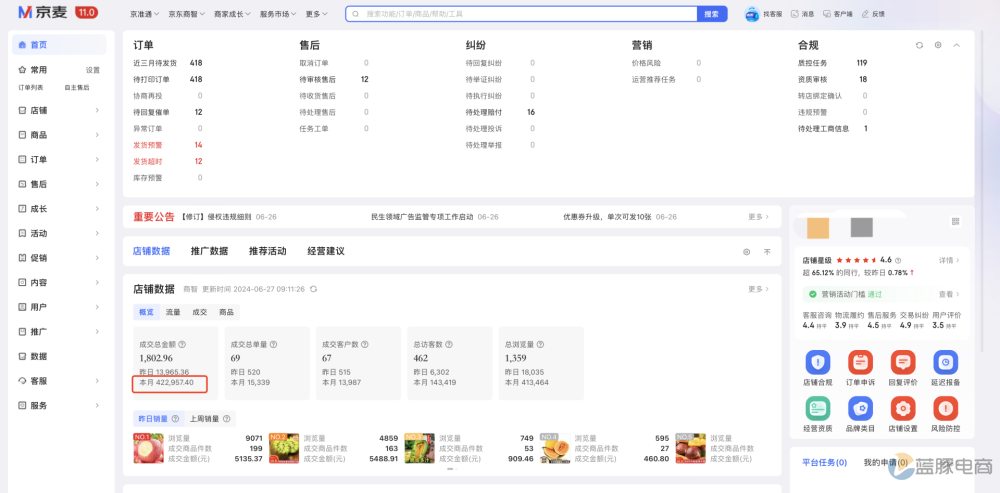Click 查看 for 营销活动门槛

click(949, 295)
